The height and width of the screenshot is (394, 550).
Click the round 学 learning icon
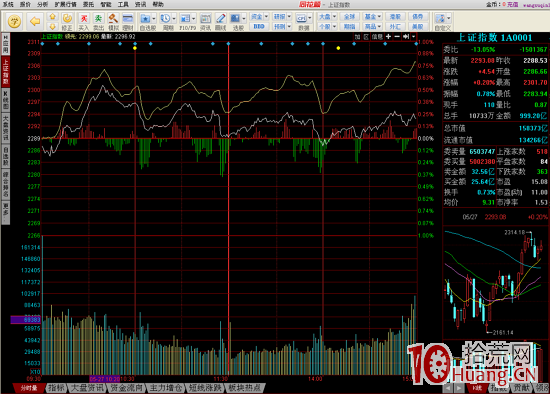pos(14,21)
